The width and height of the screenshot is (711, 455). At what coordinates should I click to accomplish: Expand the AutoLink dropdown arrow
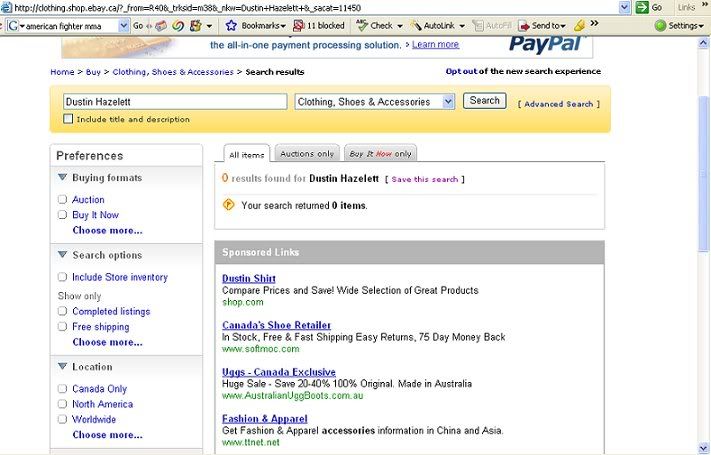point(462,26)
